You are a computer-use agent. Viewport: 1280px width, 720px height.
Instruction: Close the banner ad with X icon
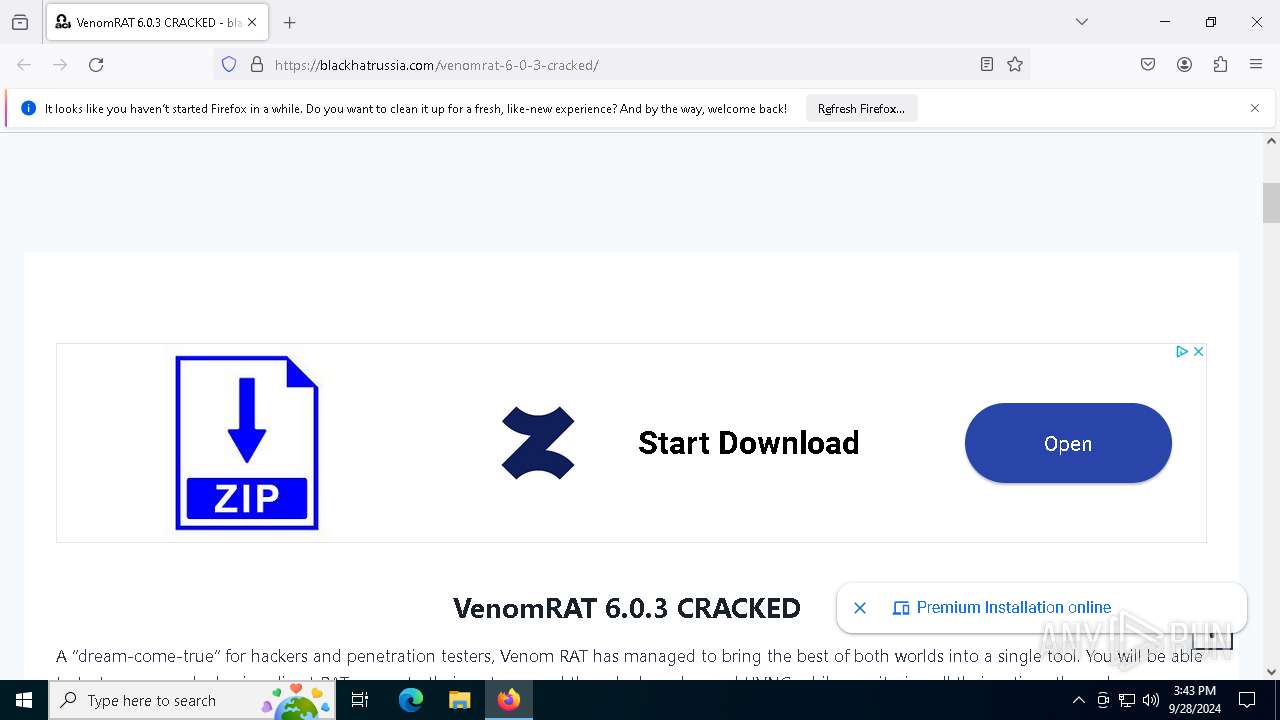click(x=1198, y=352)
